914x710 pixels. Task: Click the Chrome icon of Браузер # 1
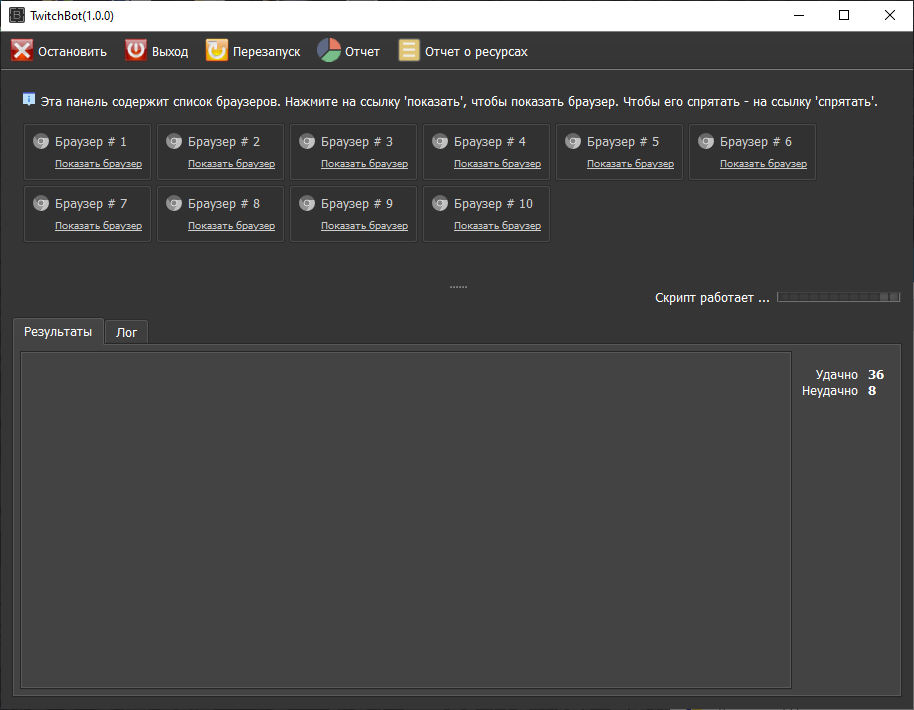(x=41, y=142)
